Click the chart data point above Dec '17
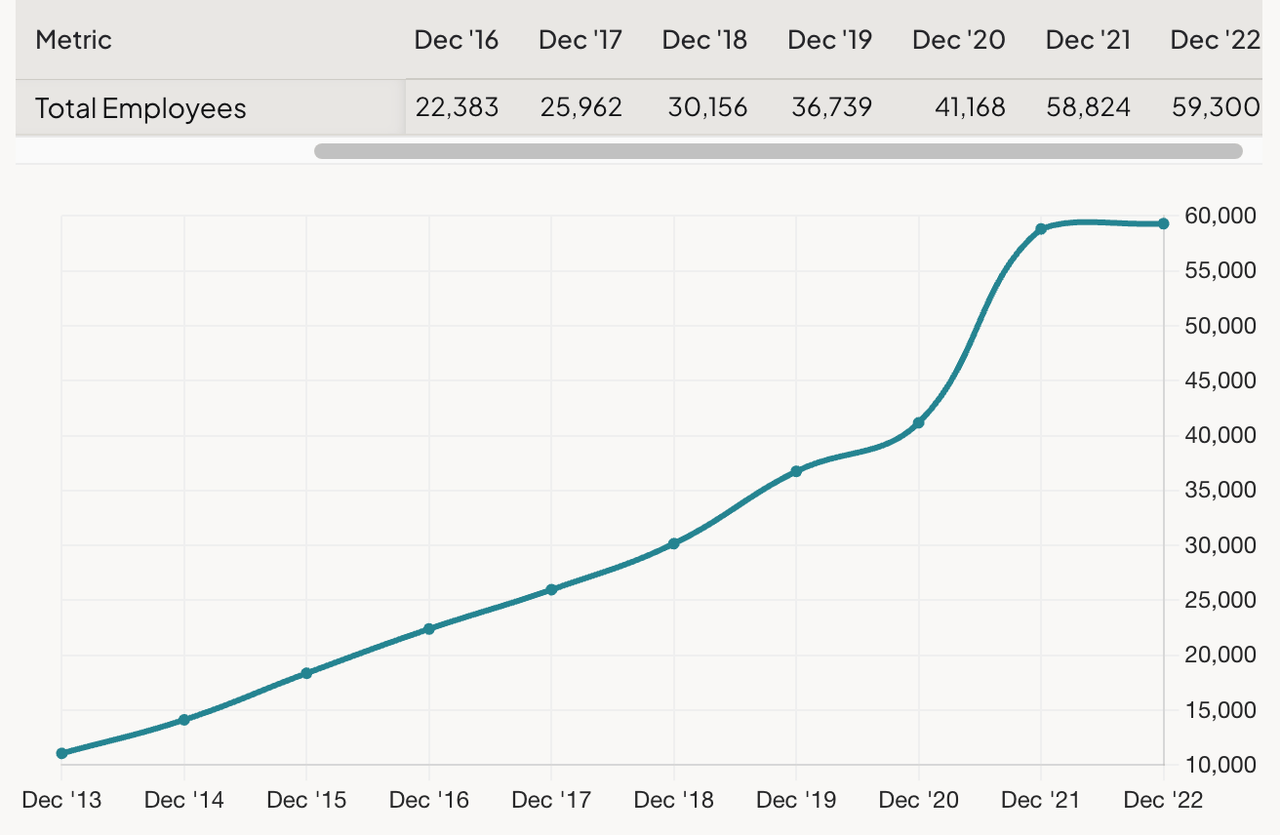 [551, 590]
